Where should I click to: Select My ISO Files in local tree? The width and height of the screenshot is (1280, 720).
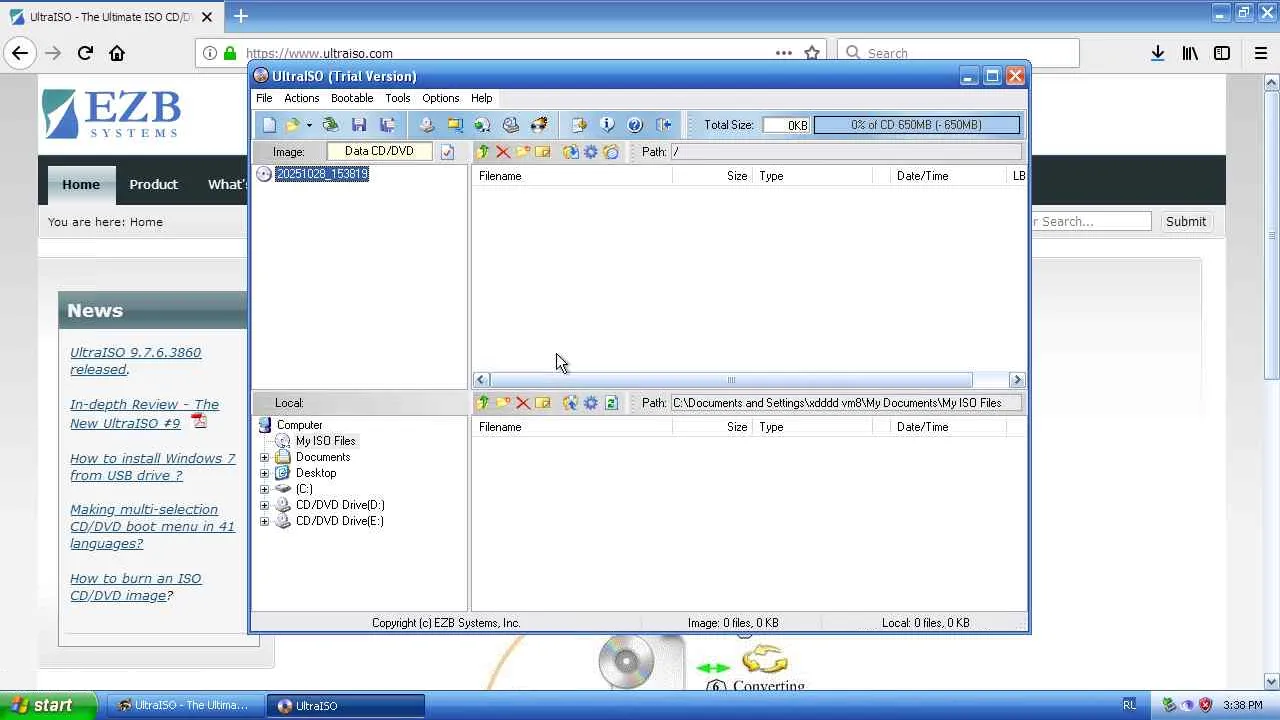pyautogui.click(x=325, y=441)
